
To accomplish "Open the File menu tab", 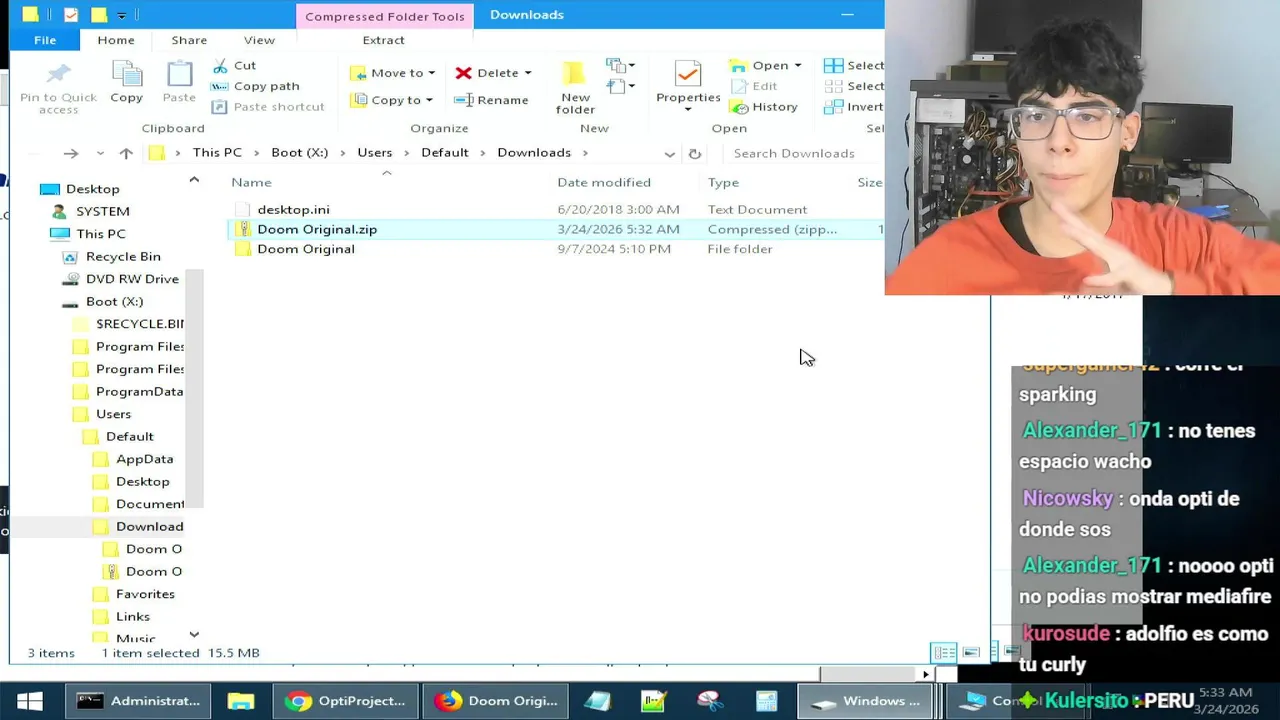I will point(45,40).
